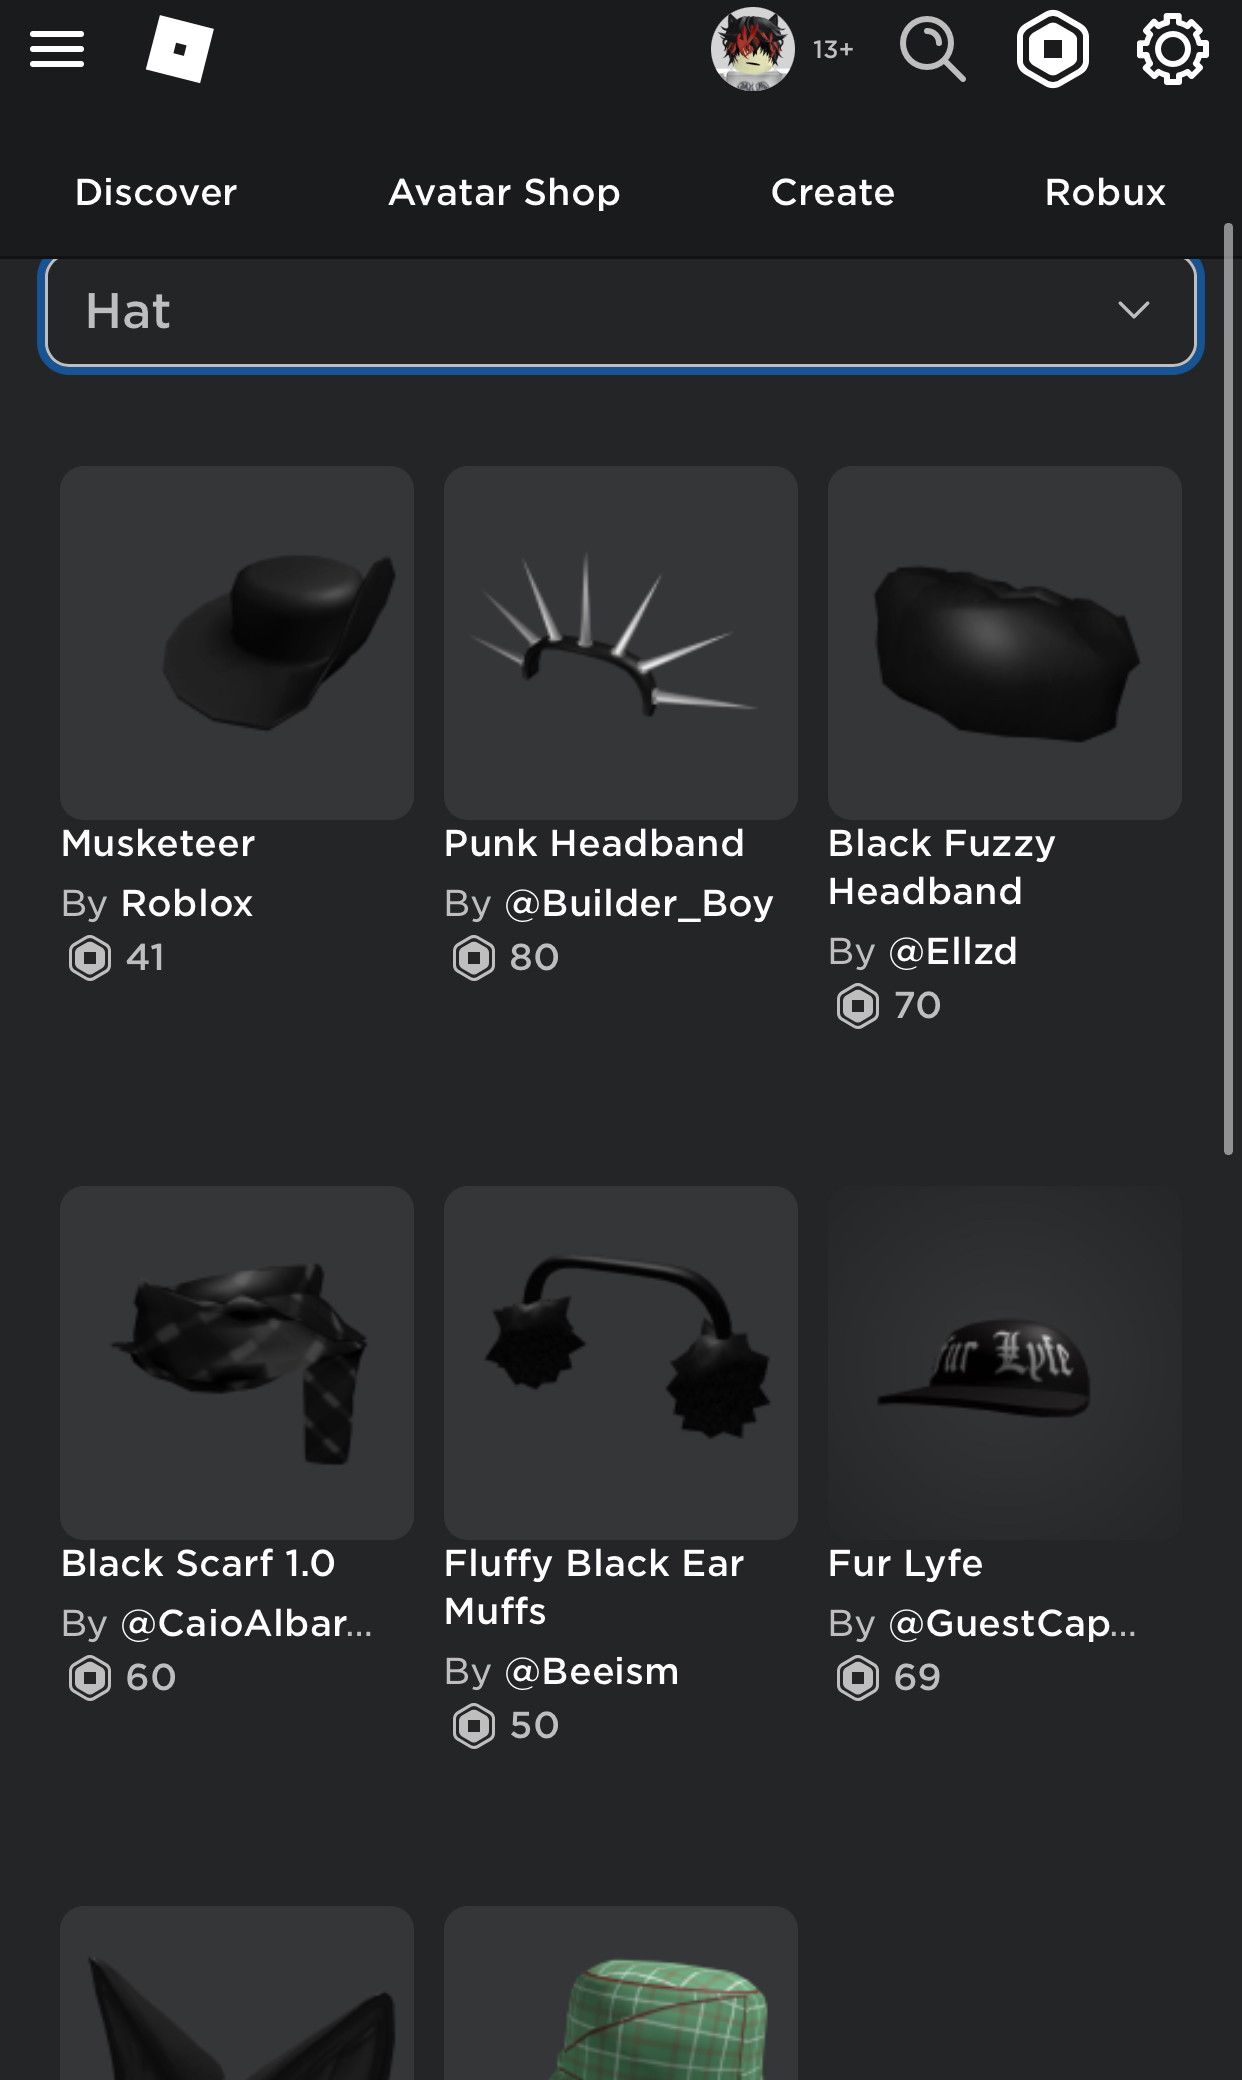Open the settings gear icon

pos(1173,49)
